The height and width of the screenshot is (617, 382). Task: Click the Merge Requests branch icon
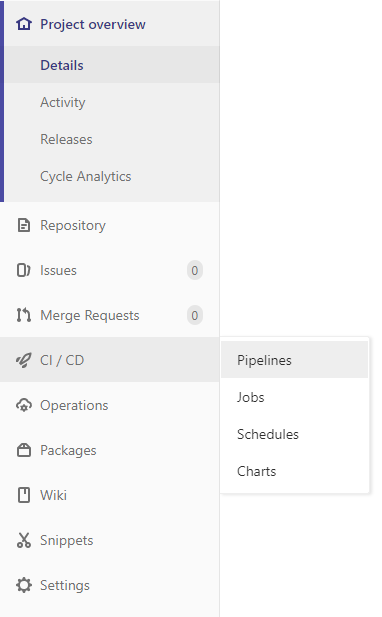click(24, 315)
